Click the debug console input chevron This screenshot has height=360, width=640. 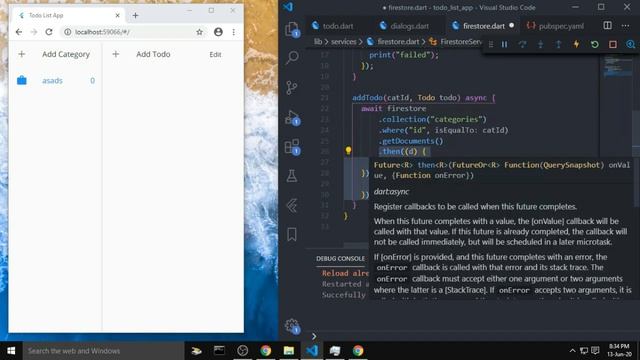point(314,336)
